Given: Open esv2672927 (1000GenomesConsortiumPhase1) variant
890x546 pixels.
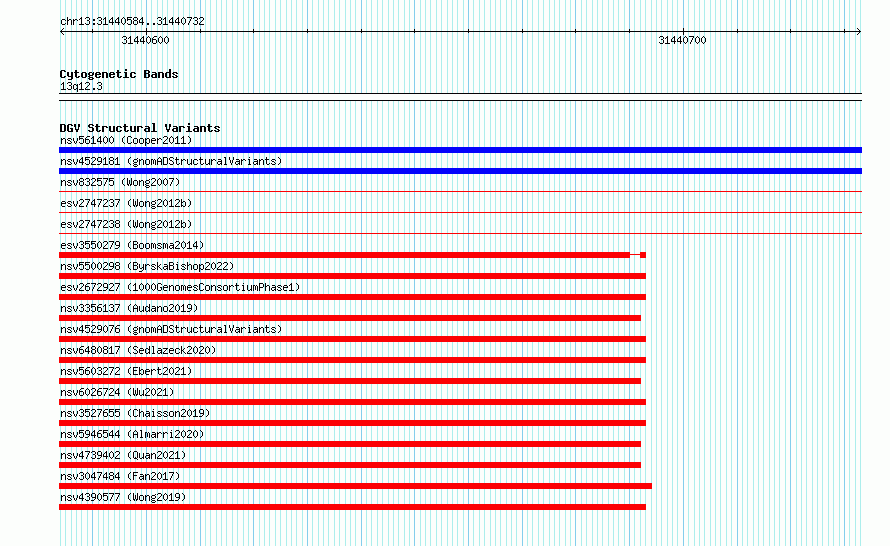Looking at the screenshot, I should tap(180, 287).
